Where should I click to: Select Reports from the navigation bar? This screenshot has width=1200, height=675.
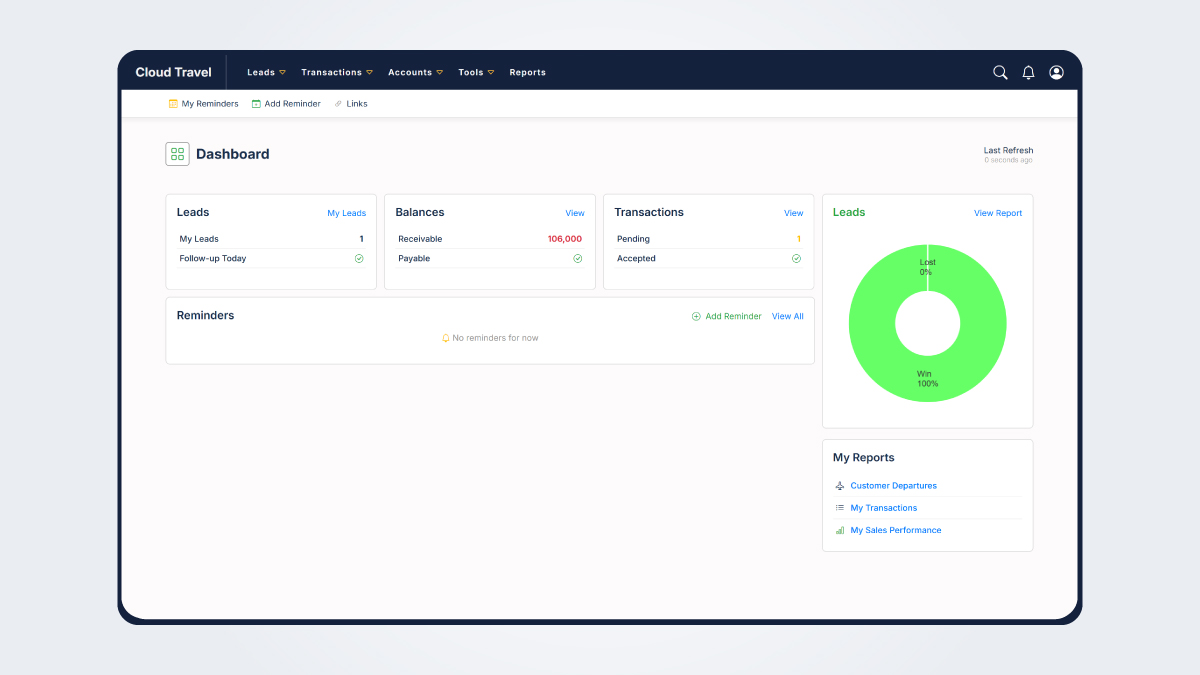click(527, 72)
